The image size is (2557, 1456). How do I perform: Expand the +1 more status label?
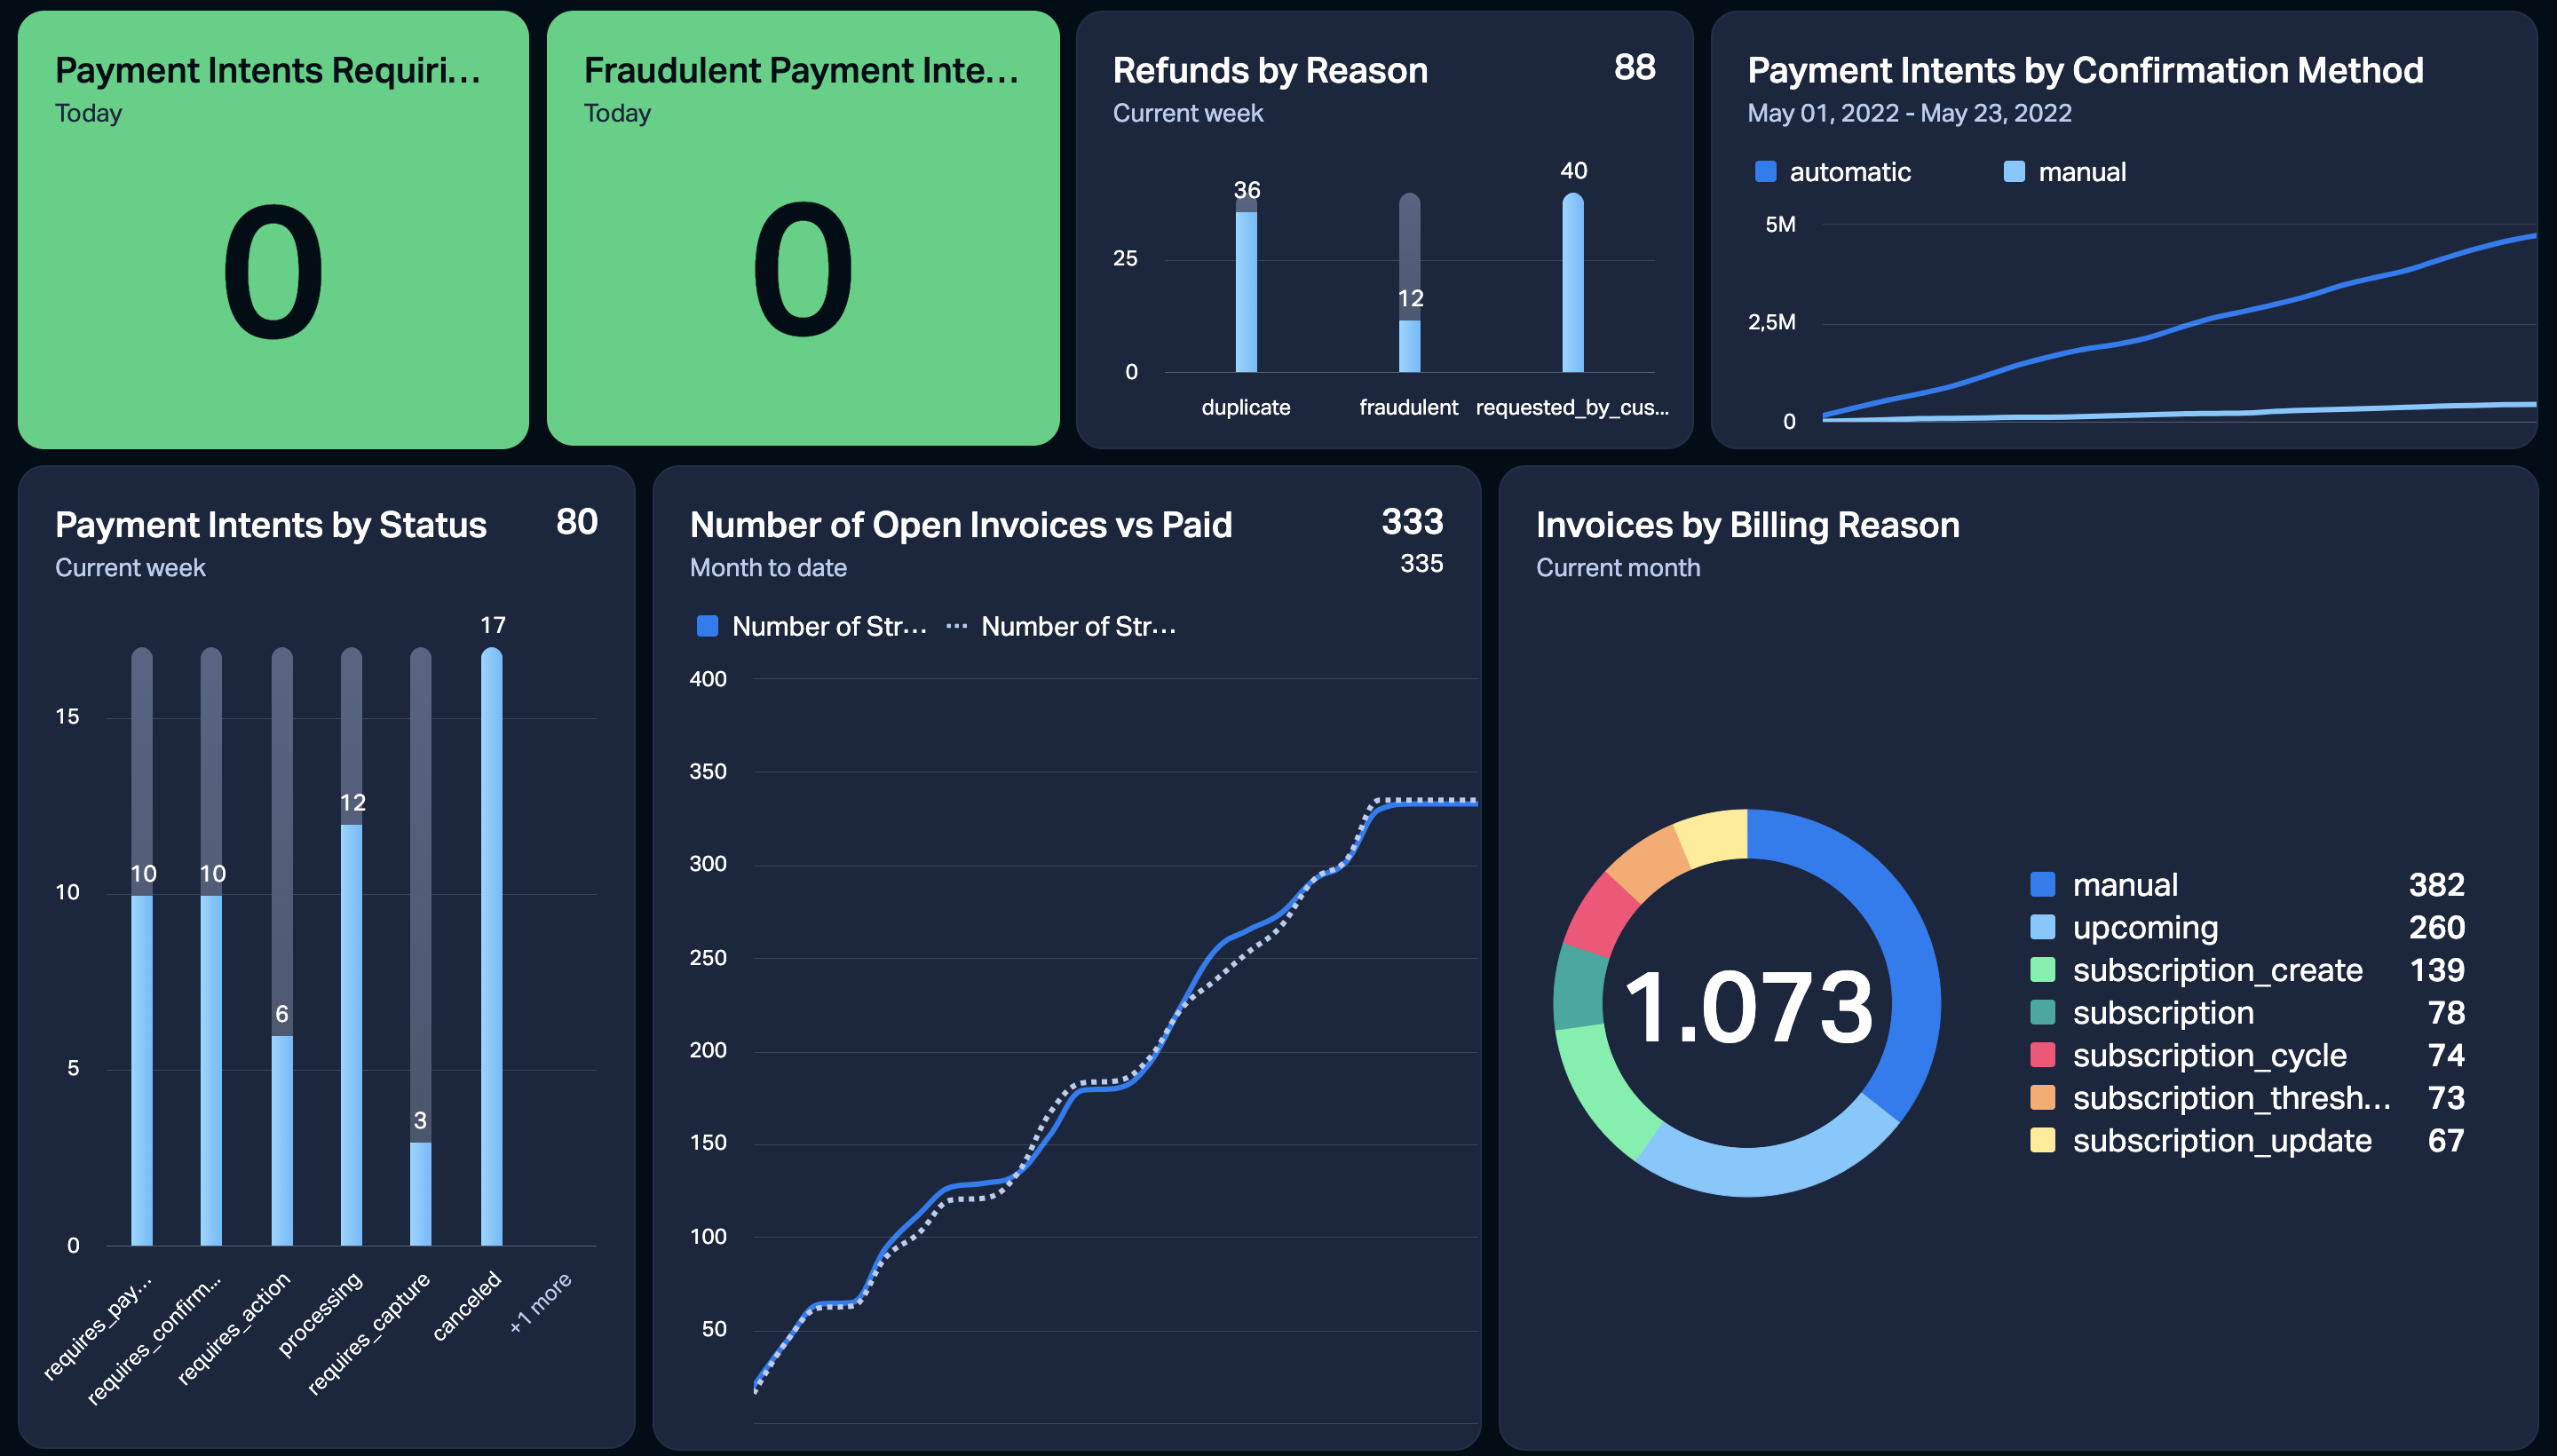tap(540, 1302)
